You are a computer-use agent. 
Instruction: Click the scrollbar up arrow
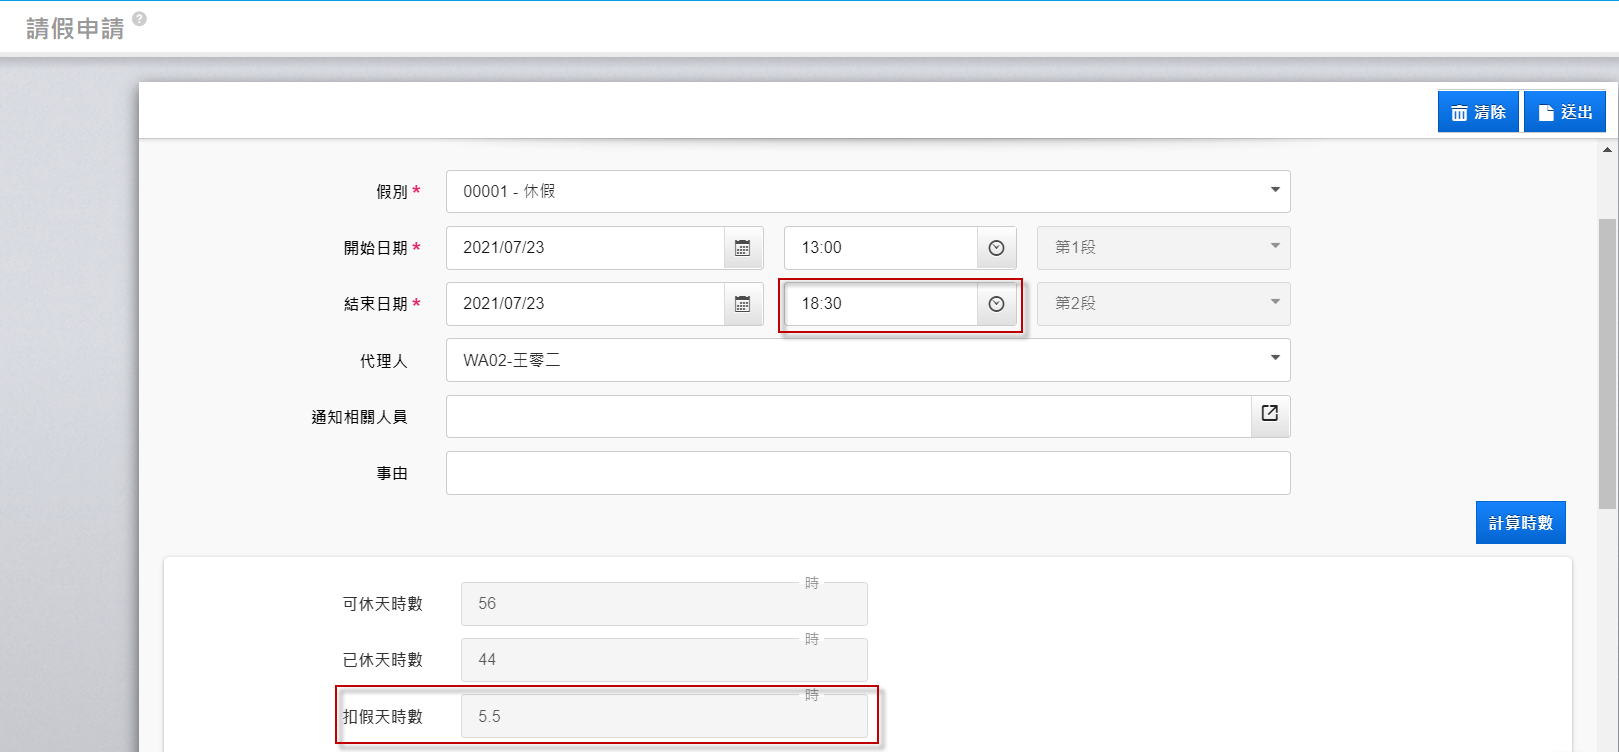[x=1607, y=150]
